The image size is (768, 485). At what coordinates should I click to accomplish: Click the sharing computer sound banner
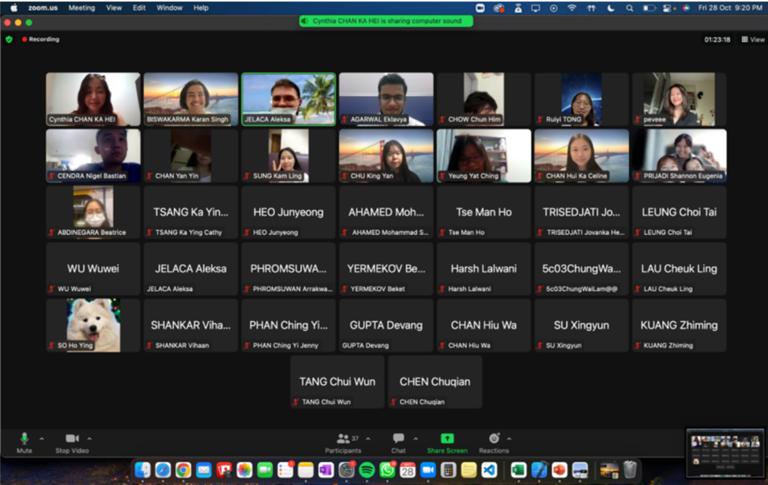point(386,21)
